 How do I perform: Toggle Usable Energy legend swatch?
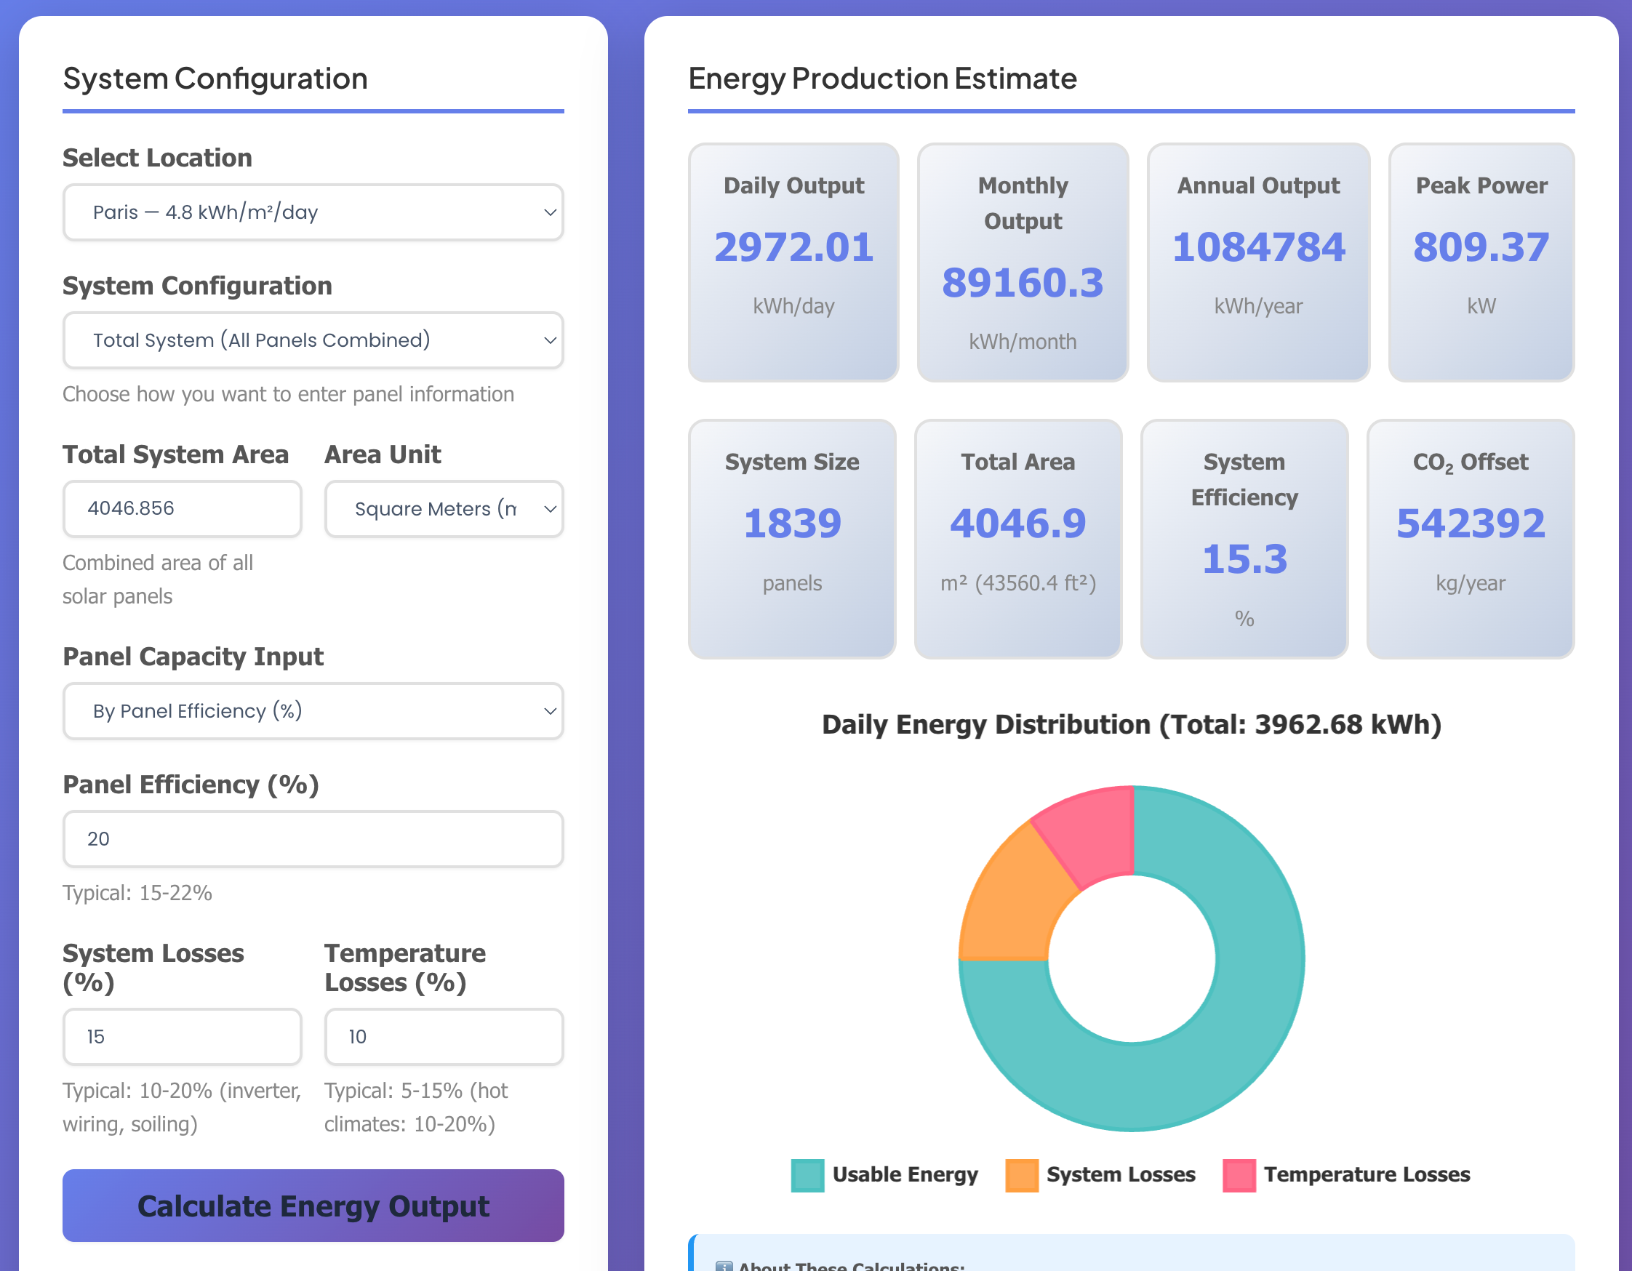[x=807, y=1175]
